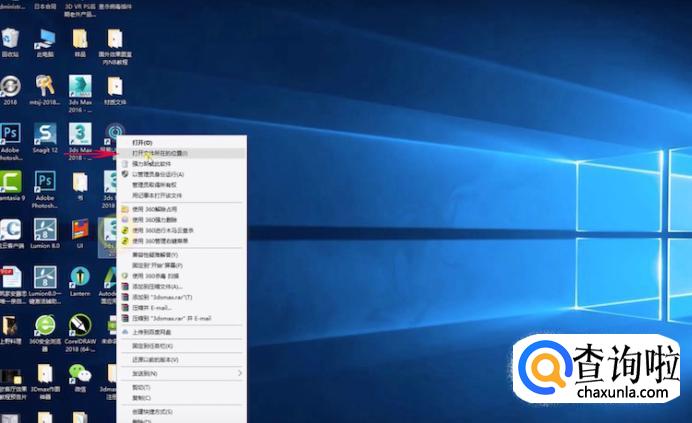Choose 添加到压缩文件(A)... menu entry

pyautogui.click(x=181, y=287)
